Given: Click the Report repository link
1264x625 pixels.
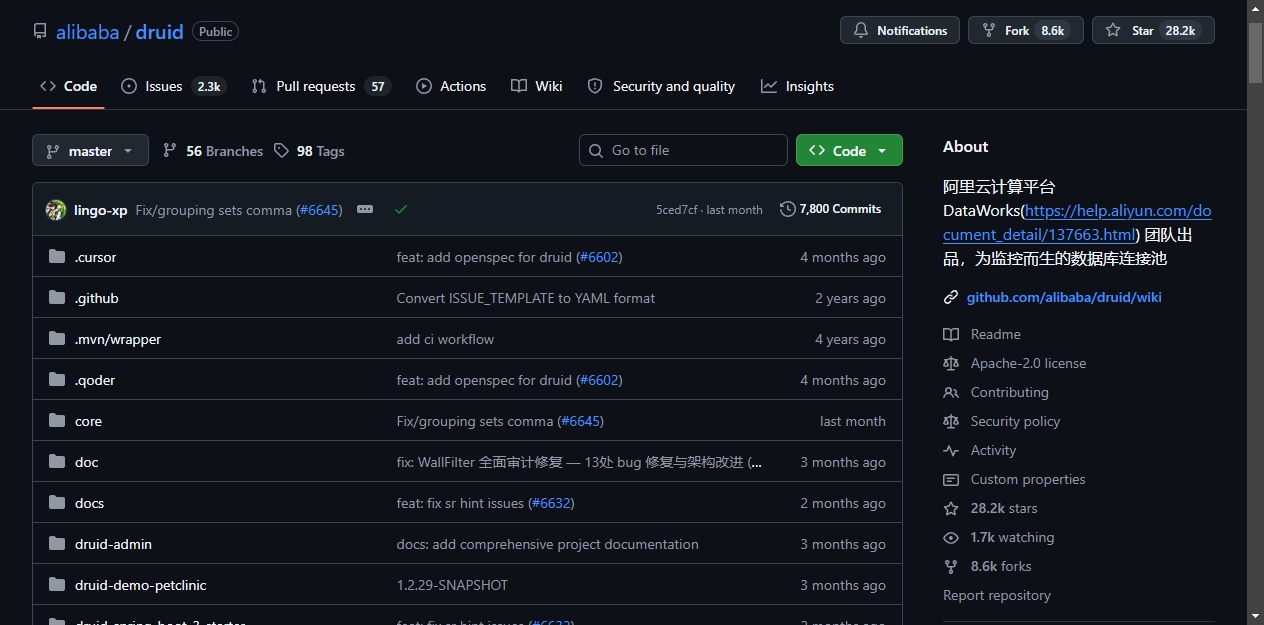Looking at the screenshot, I should pos(997,595).
